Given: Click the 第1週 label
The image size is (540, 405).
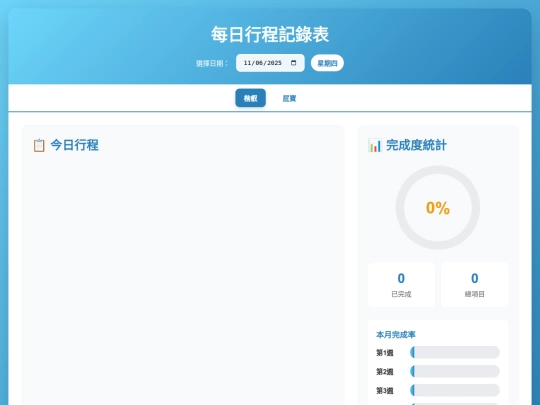Looking at the screenshot, I should point(385,353).
